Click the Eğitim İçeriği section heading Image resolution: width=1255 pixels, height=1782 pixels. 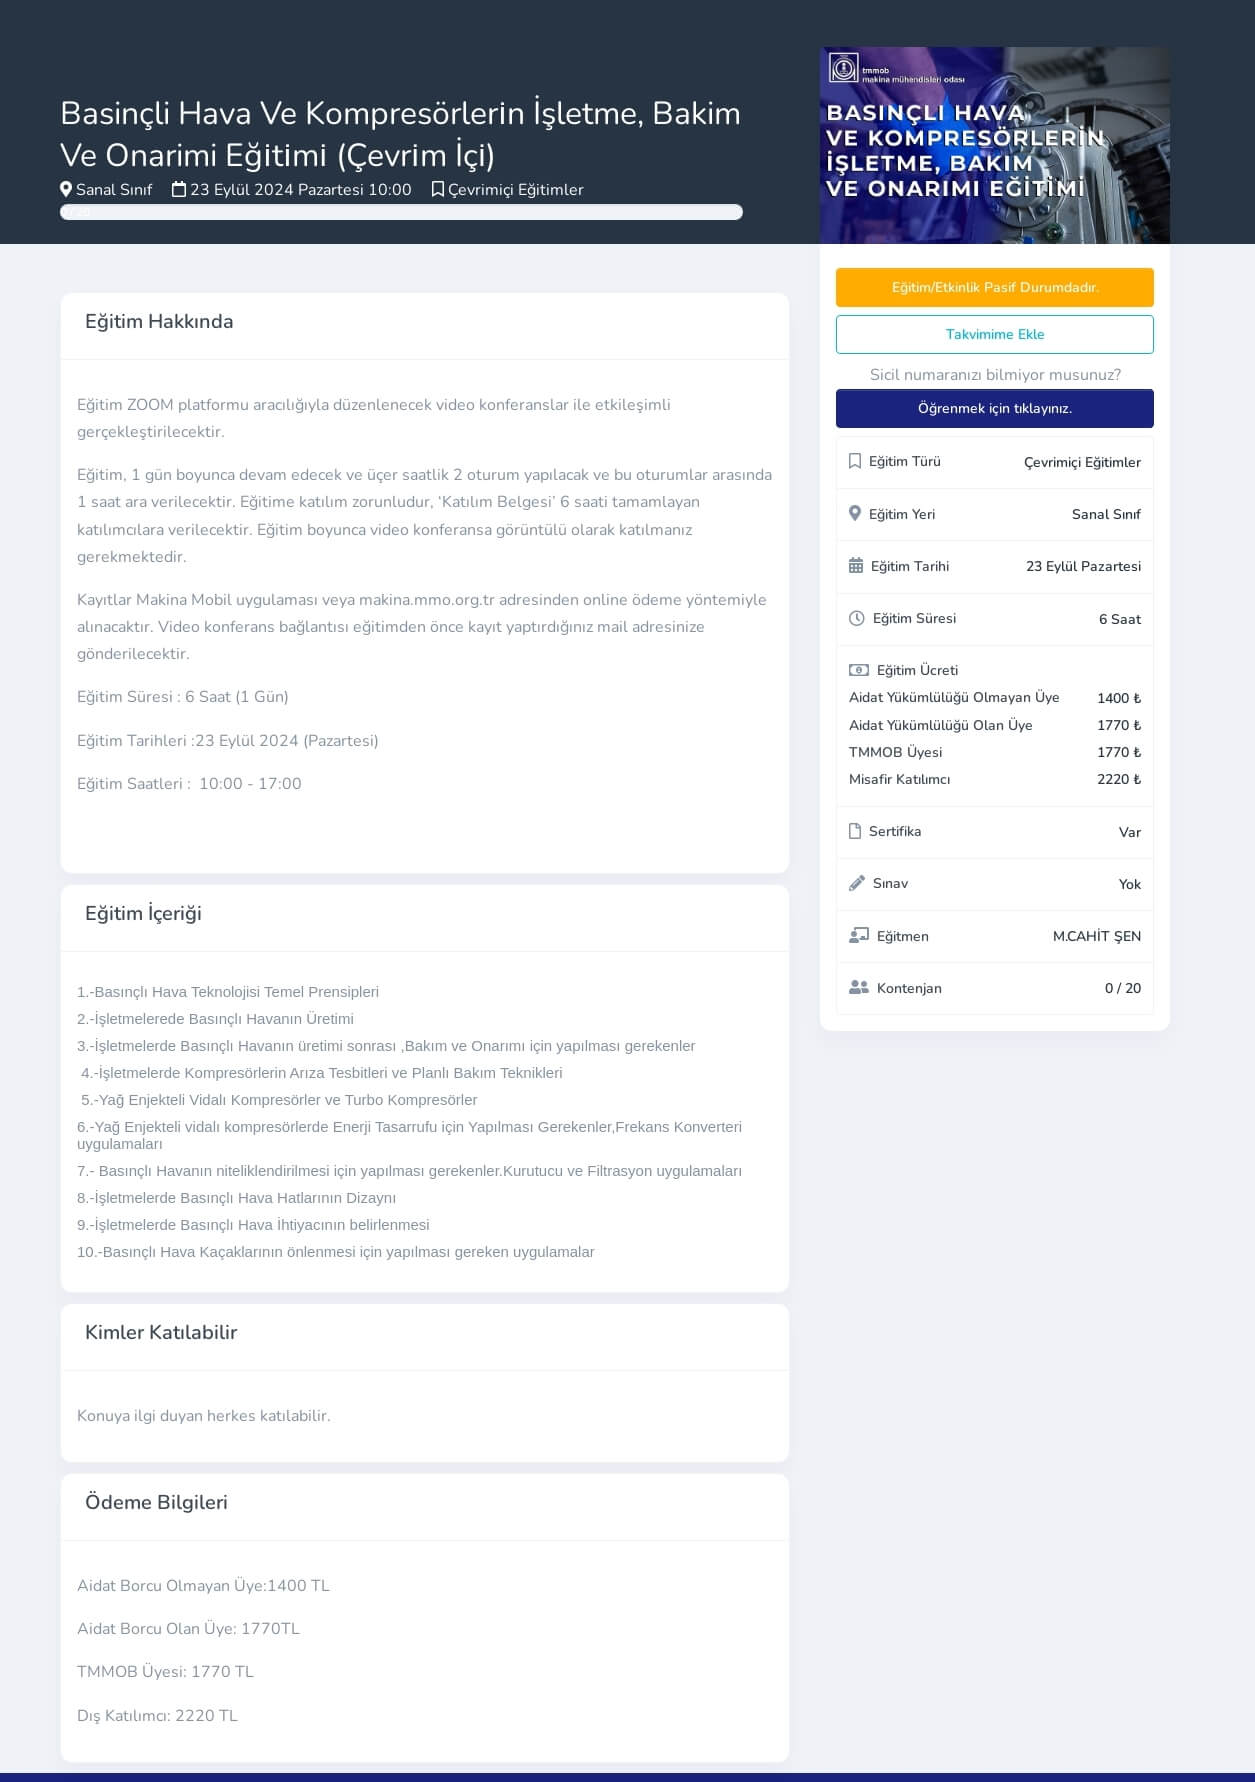point(143,914)
